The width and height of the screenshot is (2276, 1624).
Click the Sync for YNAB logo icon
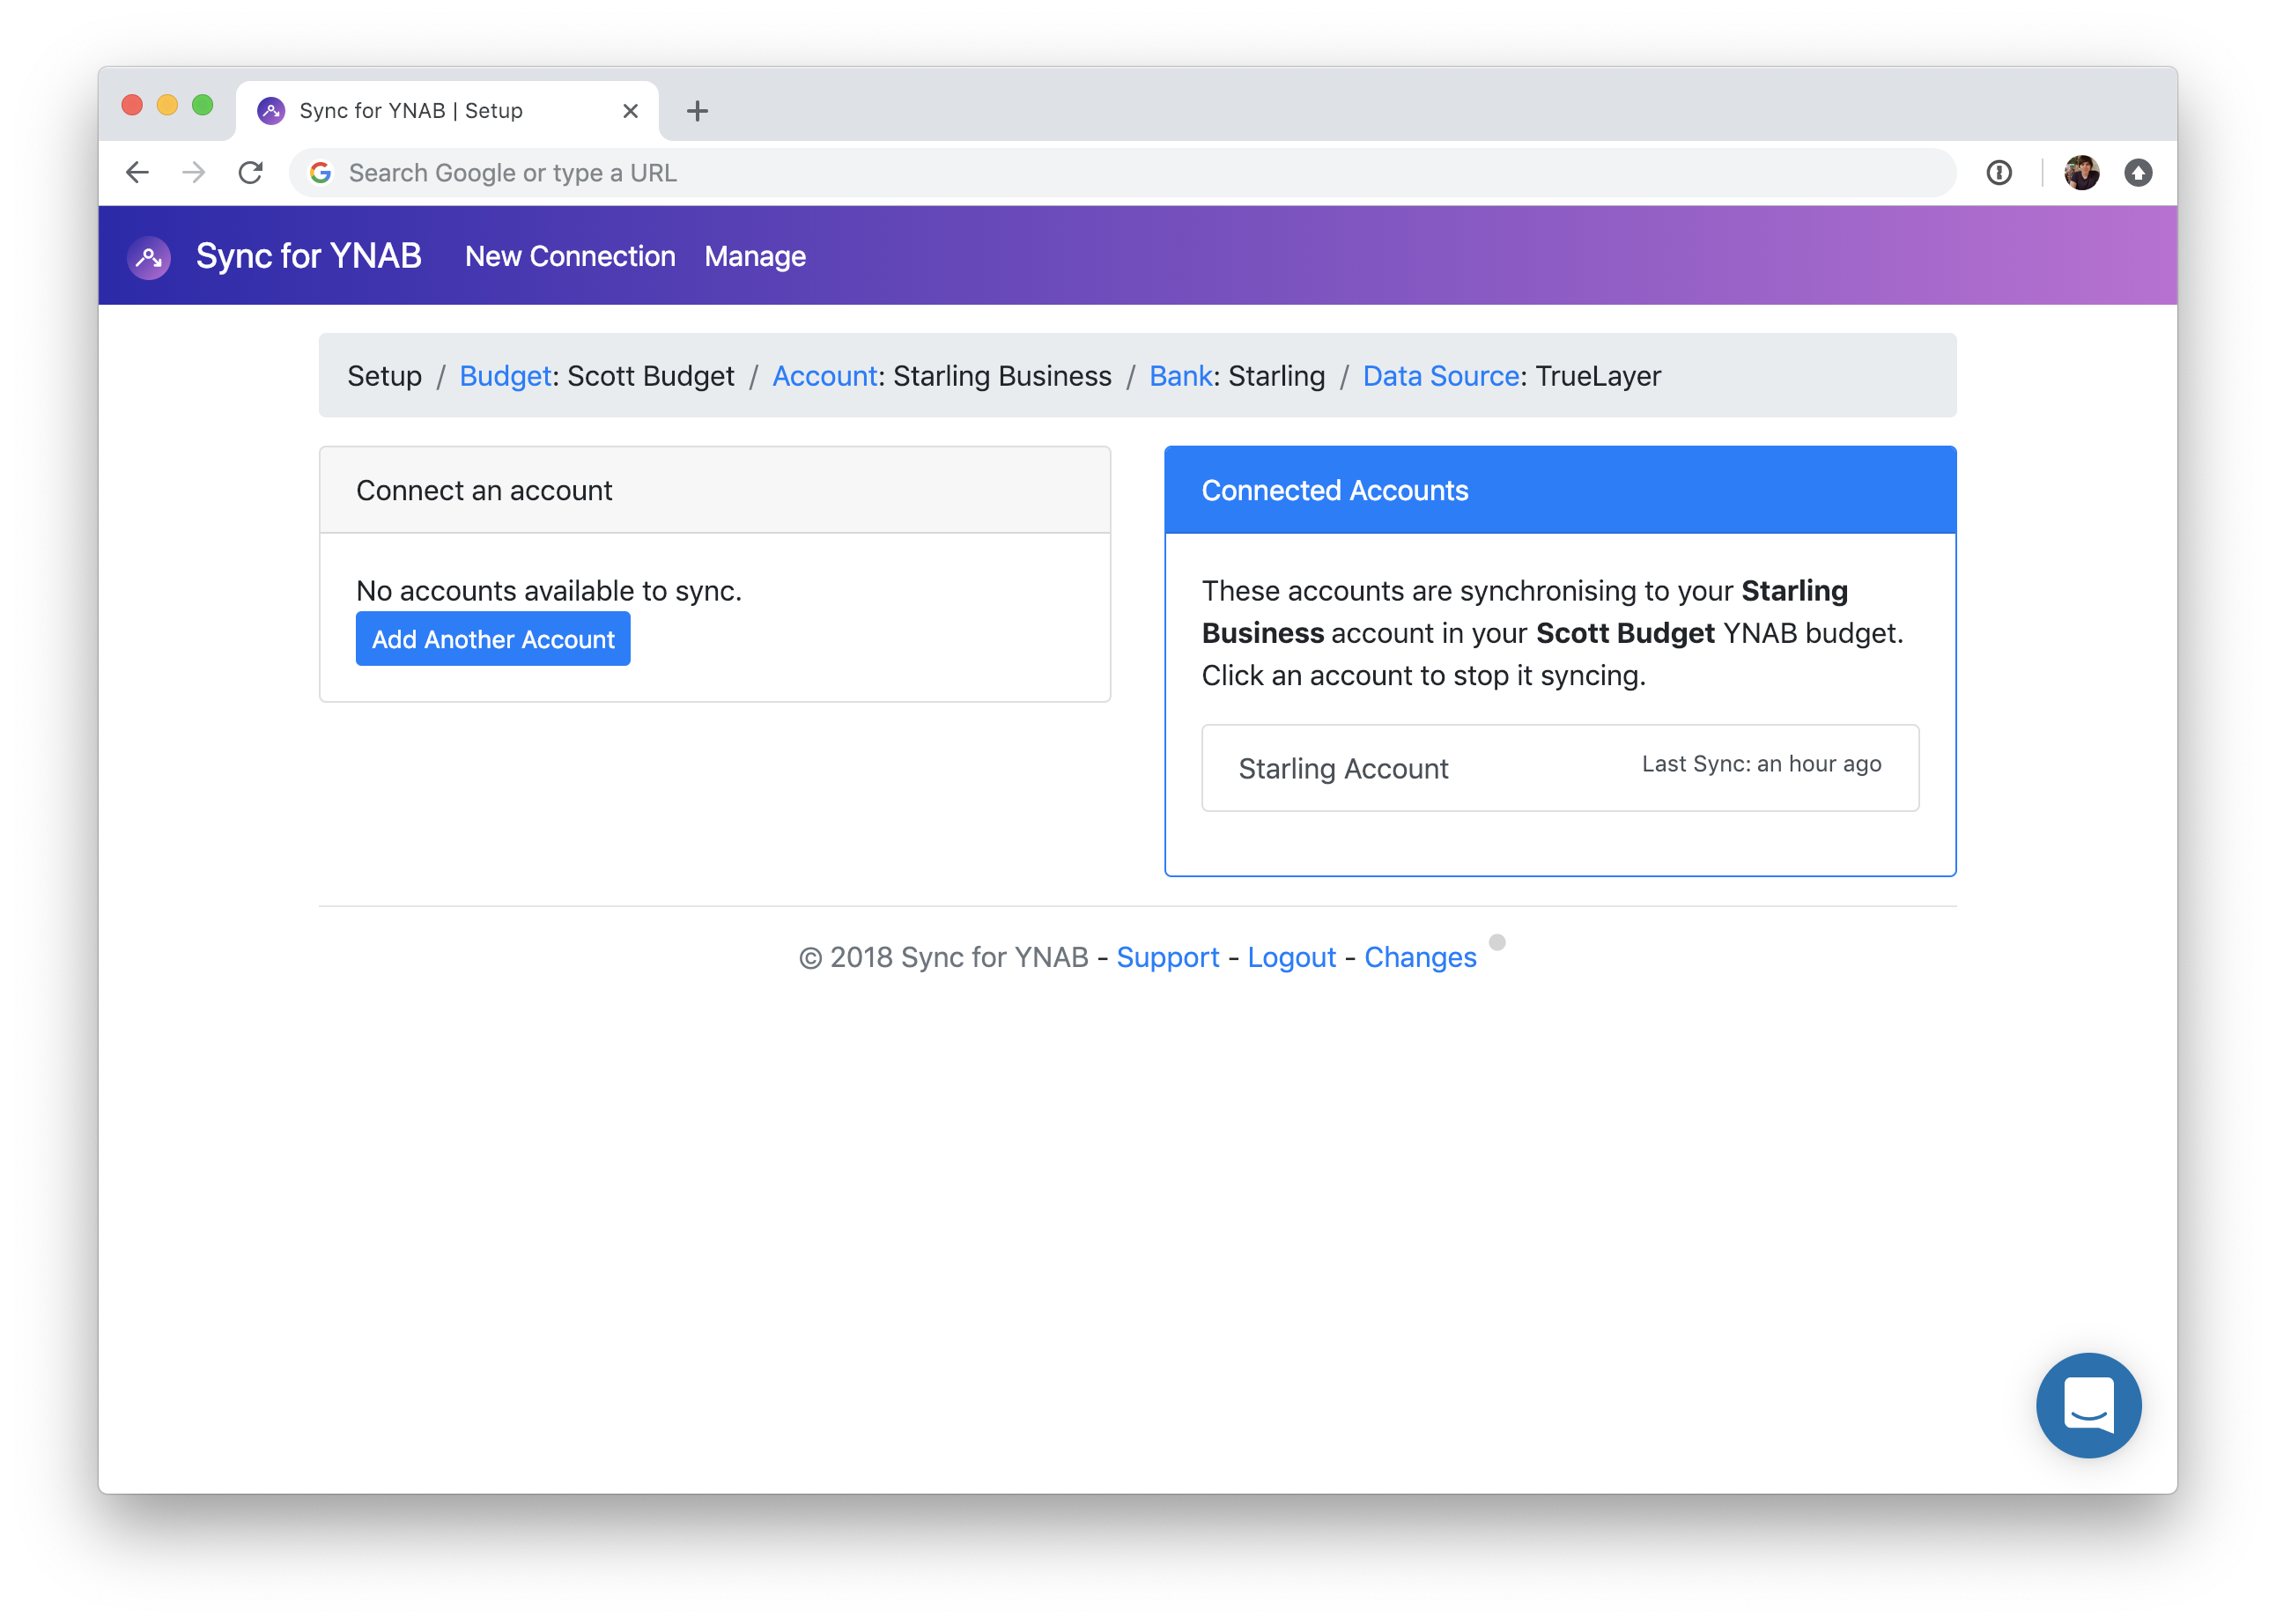[149, 257]
